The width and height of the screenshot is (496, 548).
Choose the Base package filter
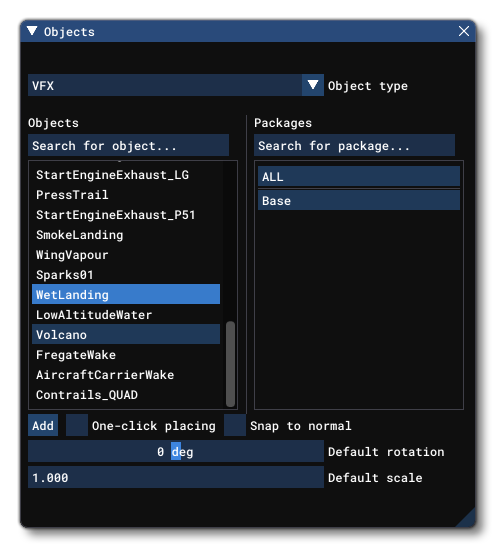click(x=359, y=200)
